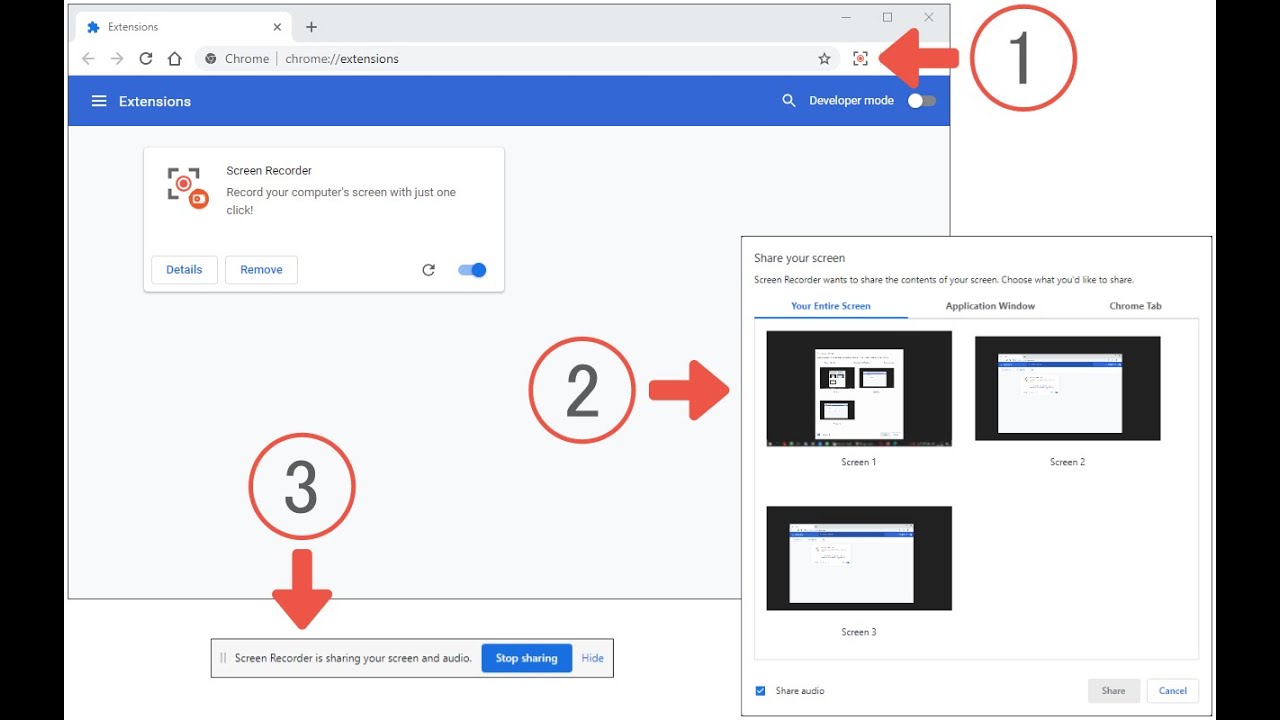This screenshot has width=1280, height=720.
Task: Toggle Developer mode switch
Action: [922, 101]
